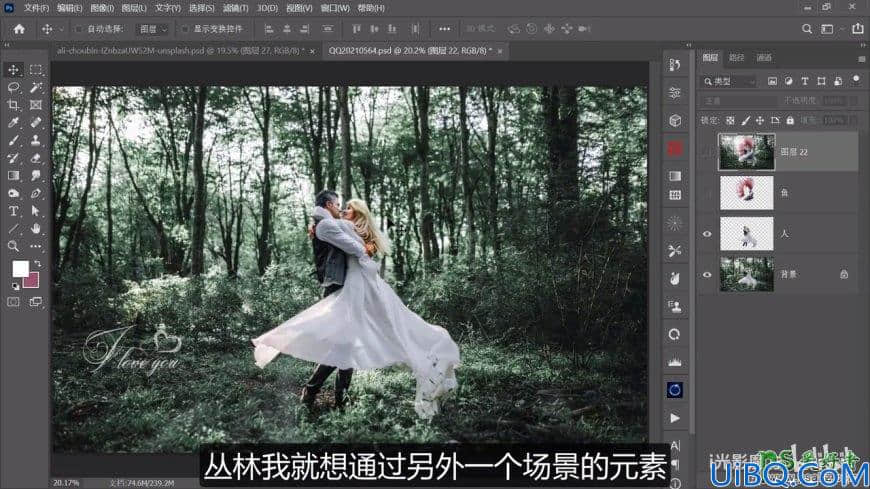Viewport: 870px width, 489px height.
Task: Enable show transform controls checkbox
Action: 185,29
